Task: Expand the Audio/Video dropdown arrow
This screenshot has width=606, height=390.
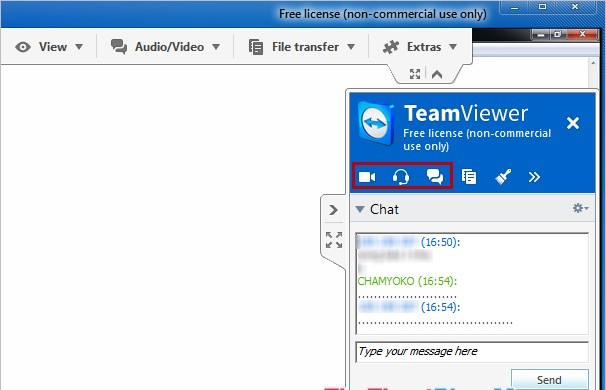Action: point(216,47)
